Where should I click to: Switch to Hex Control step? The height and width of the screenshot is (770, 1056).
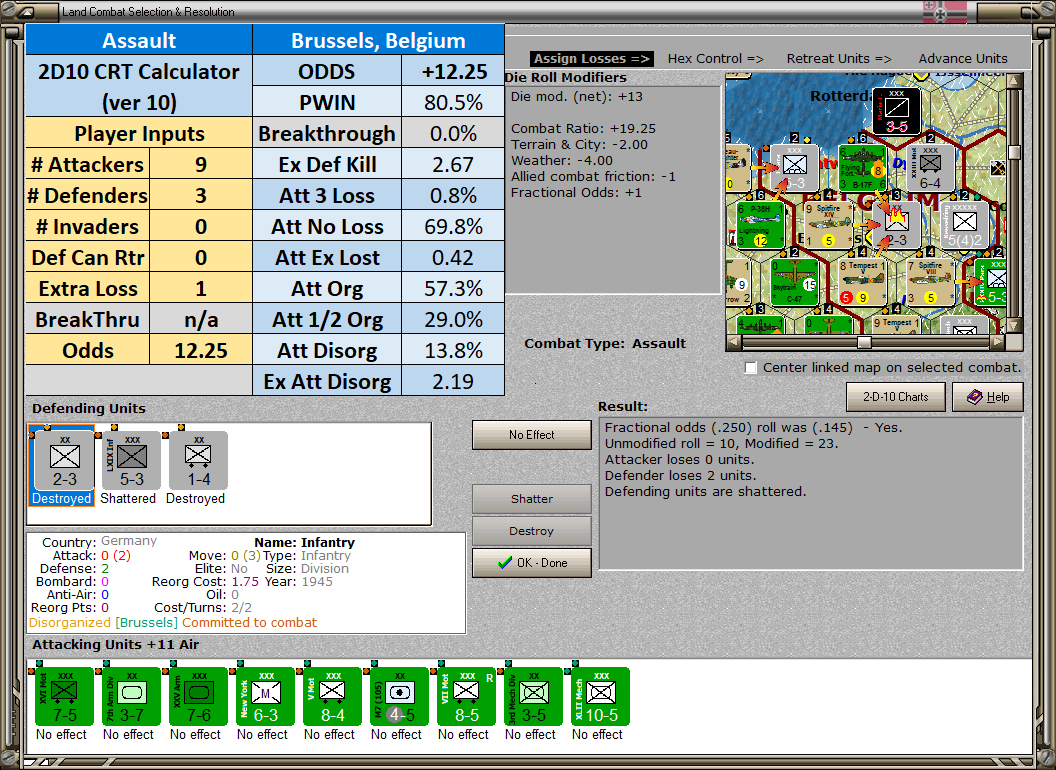click(715, 59)
